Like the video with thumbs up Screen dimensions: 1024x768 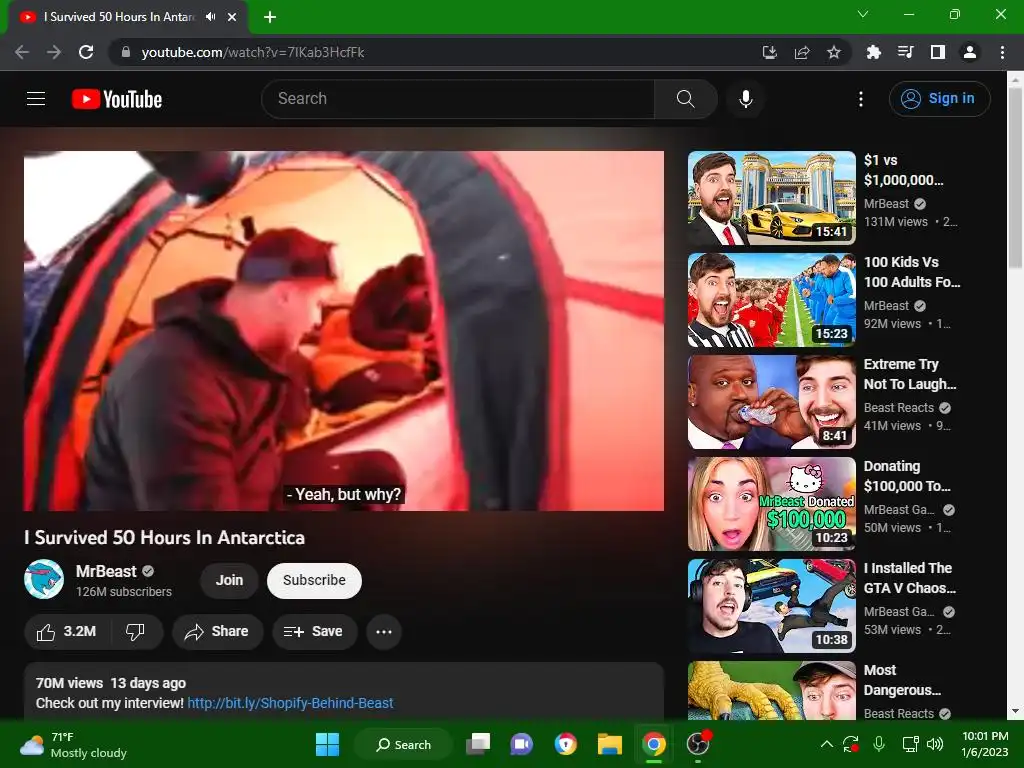tap(67, 632)
